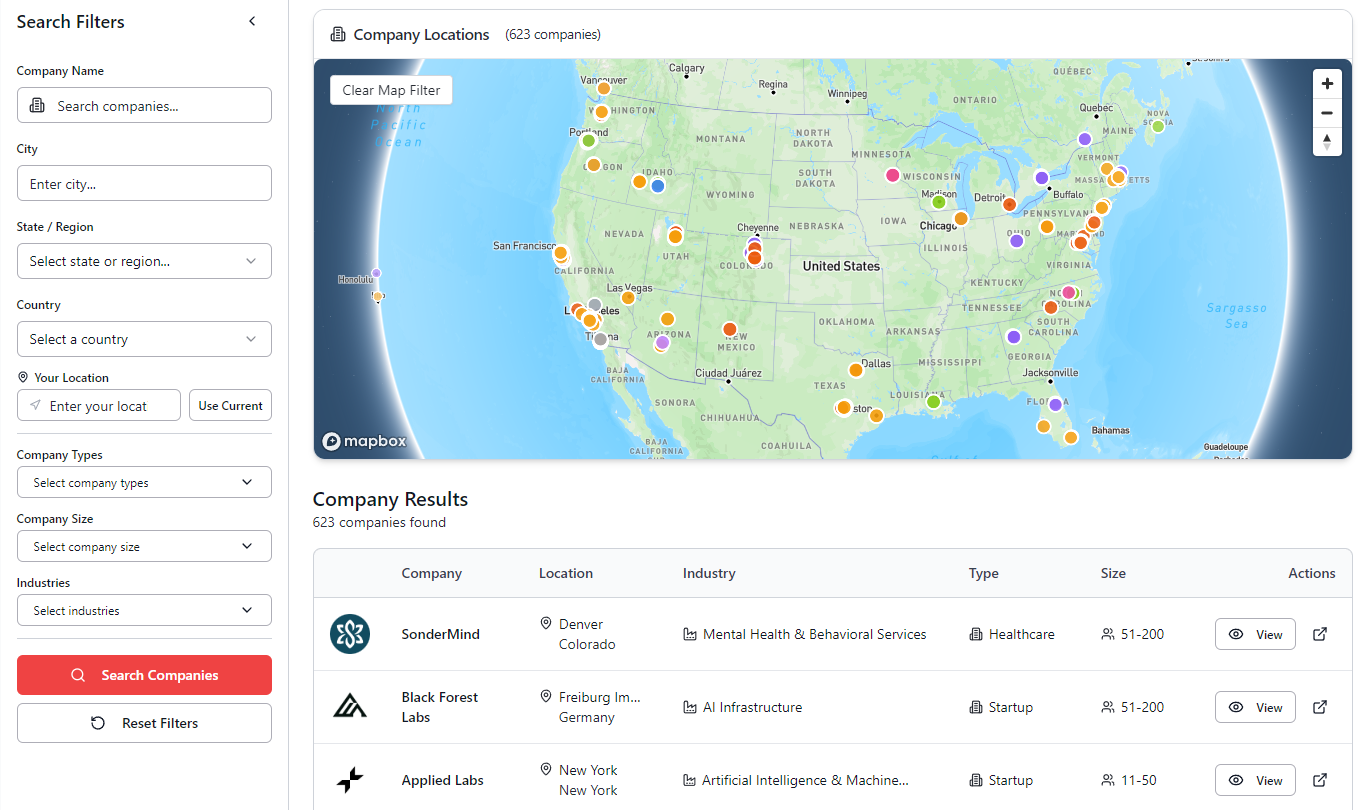Click the 'Denver Colorado' location cell
1368x810 pixels.
point(578,634)
